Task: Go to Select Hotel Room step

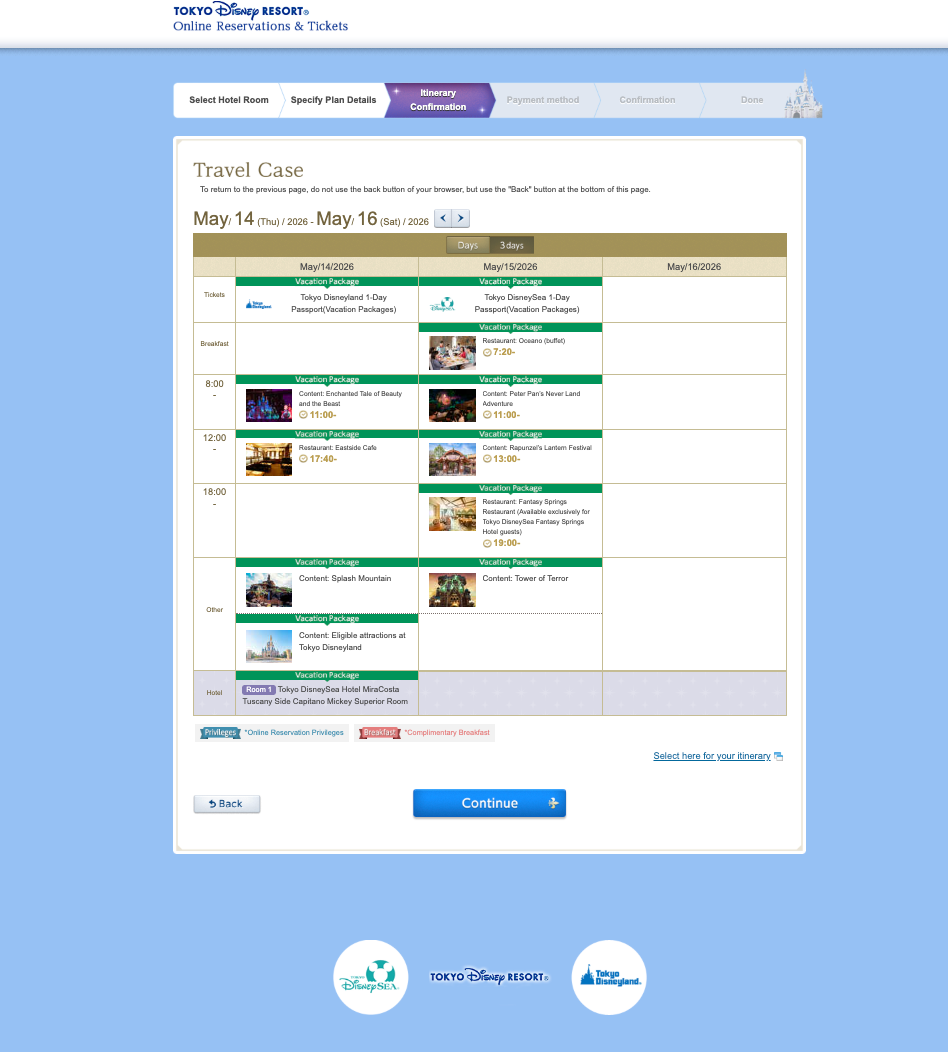Action: coord(228,100)
